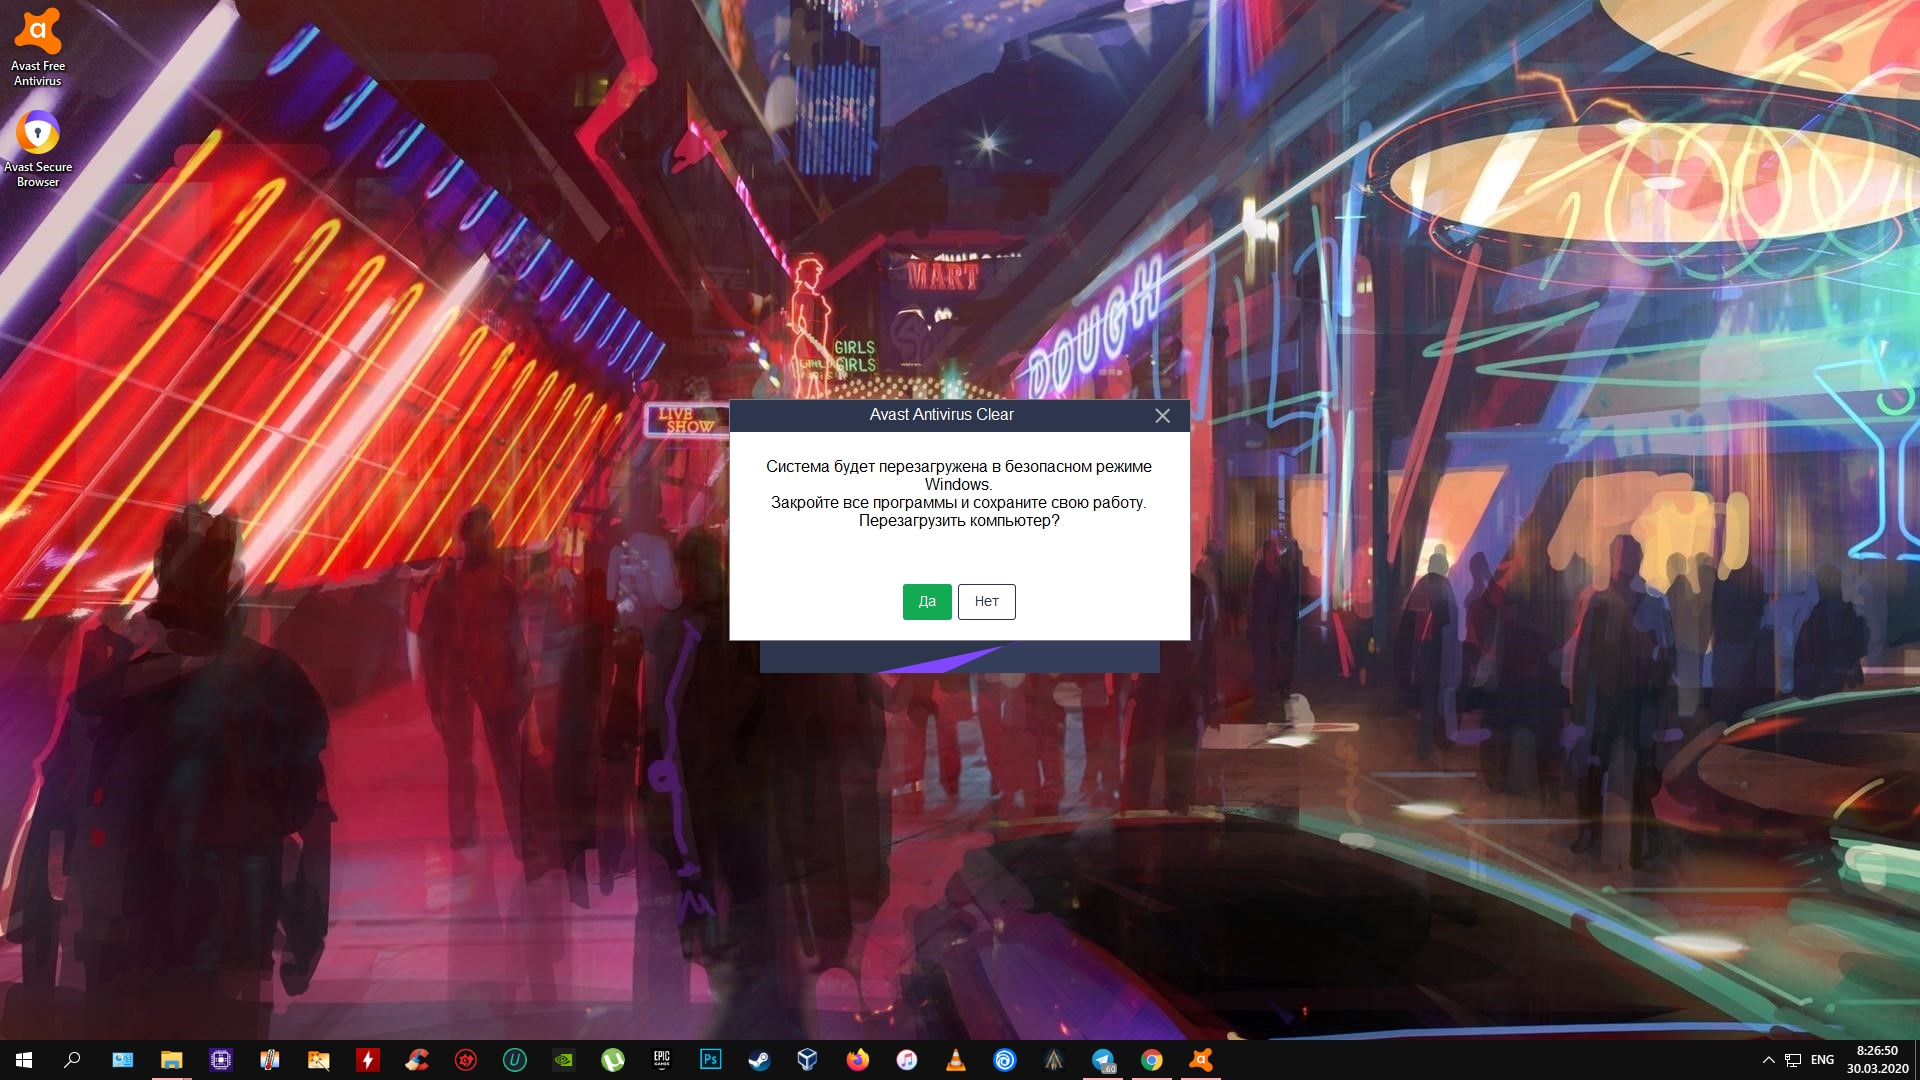
Task: Click Show Desktop strip at taskbar edge
Action: [x=1917, y=1060]
